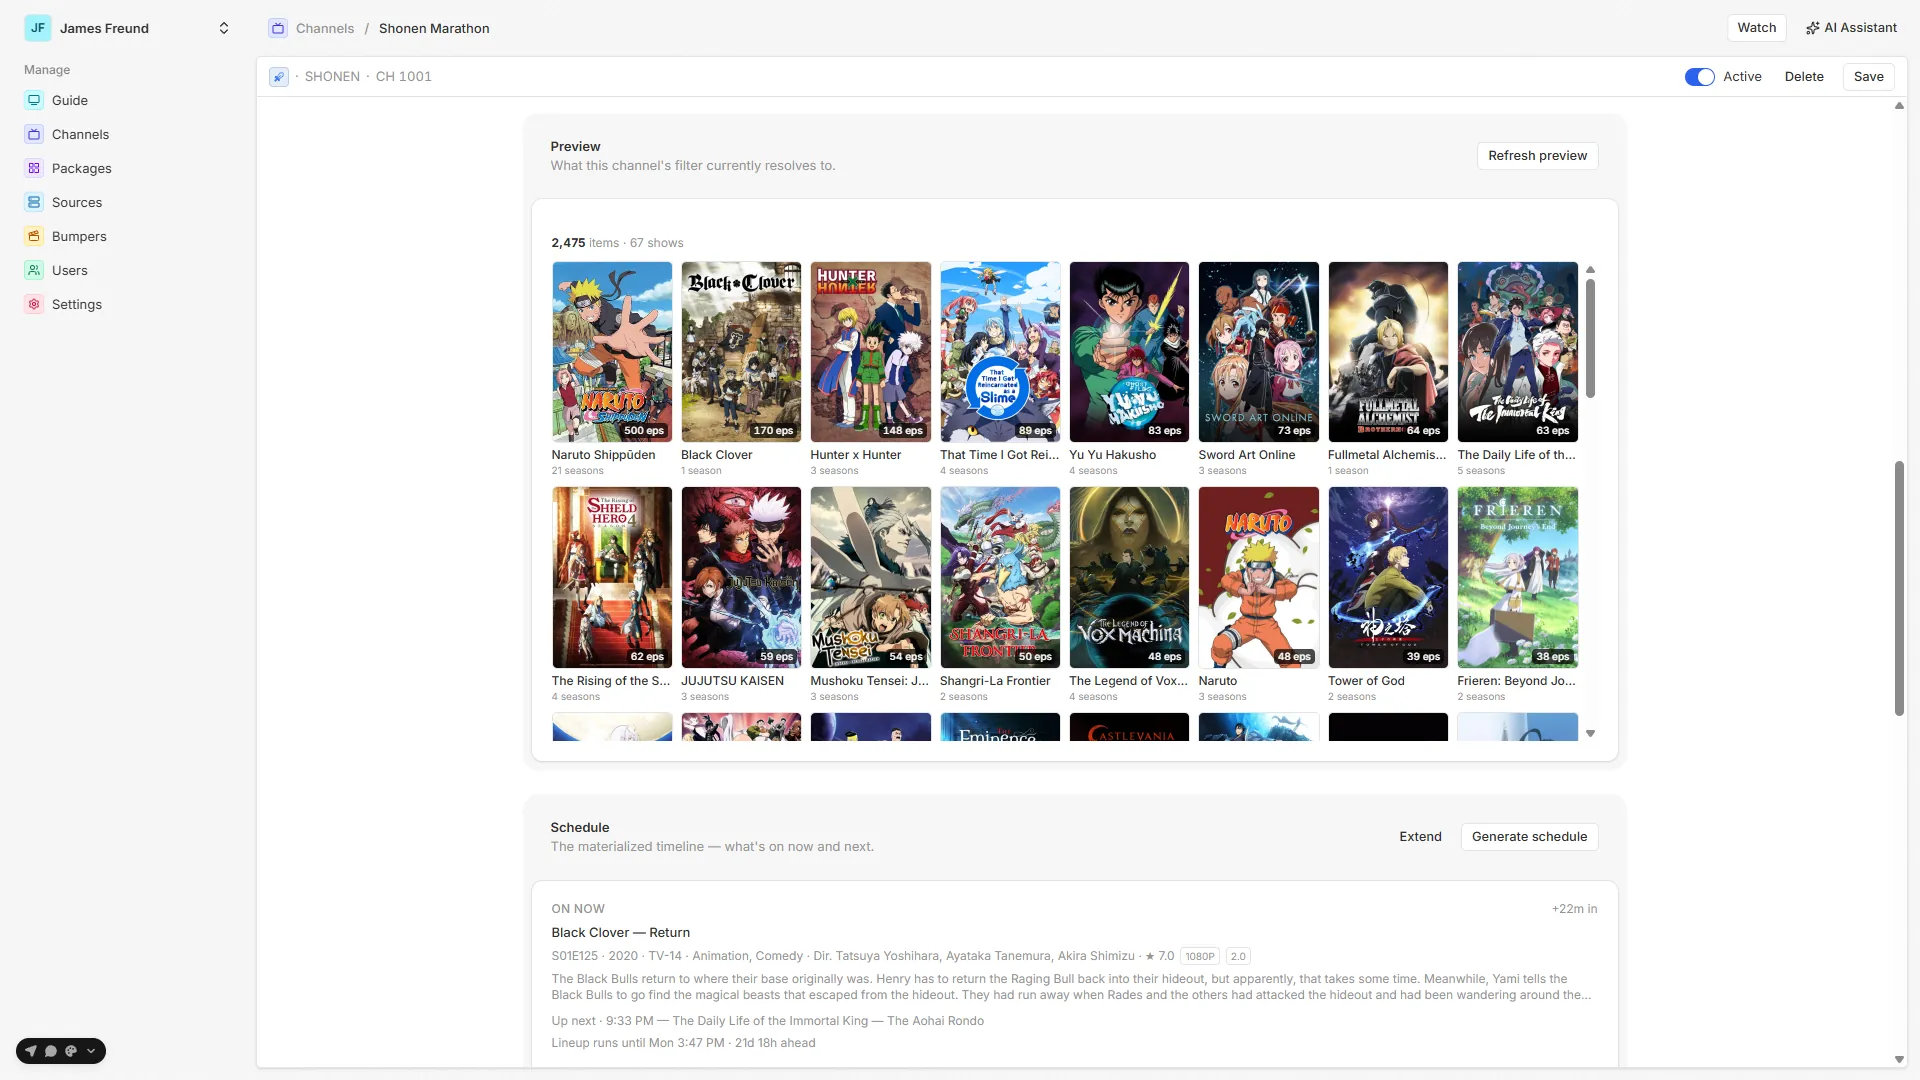Viewport: 1920px width, 1080px height.
Task: Click the 'Up next · 9:33 PM' line
Action: coord(767,1021)
